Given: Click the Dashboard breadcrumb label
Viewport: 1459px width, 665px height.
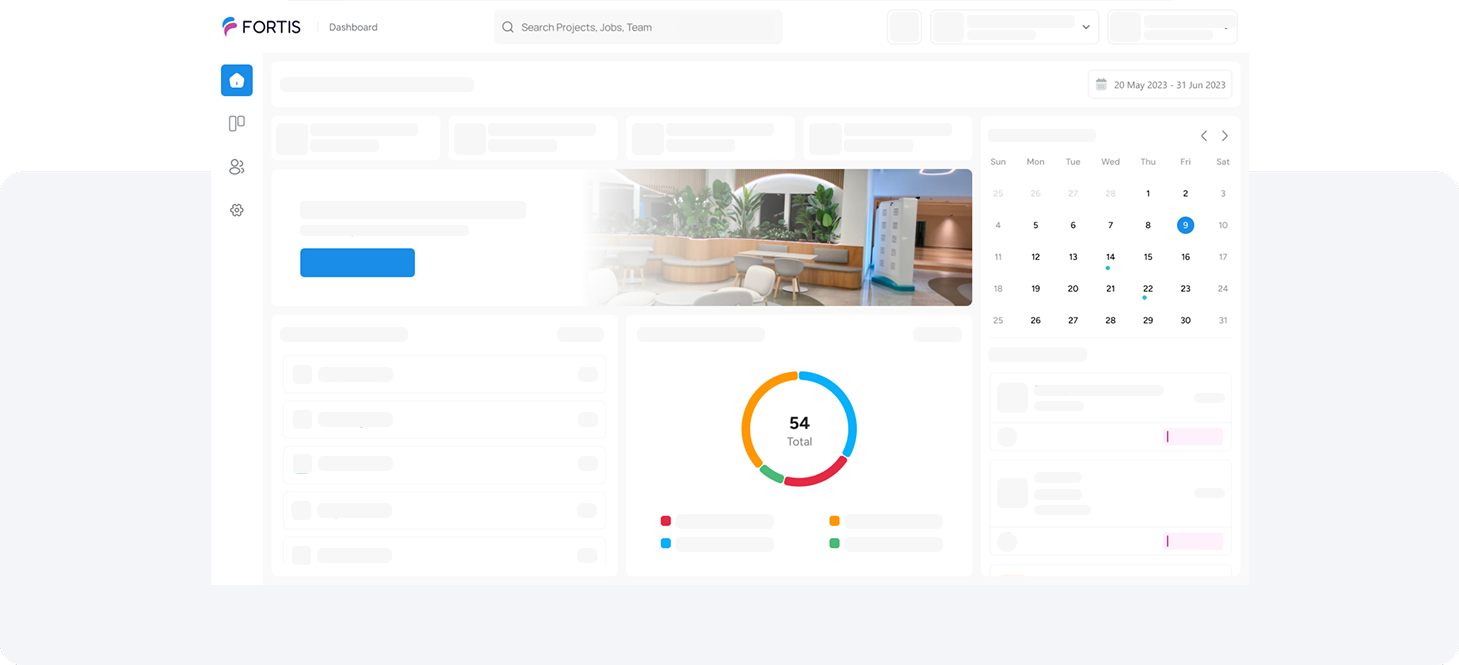Looking at the screenshot, I should (x=353, y=27).
